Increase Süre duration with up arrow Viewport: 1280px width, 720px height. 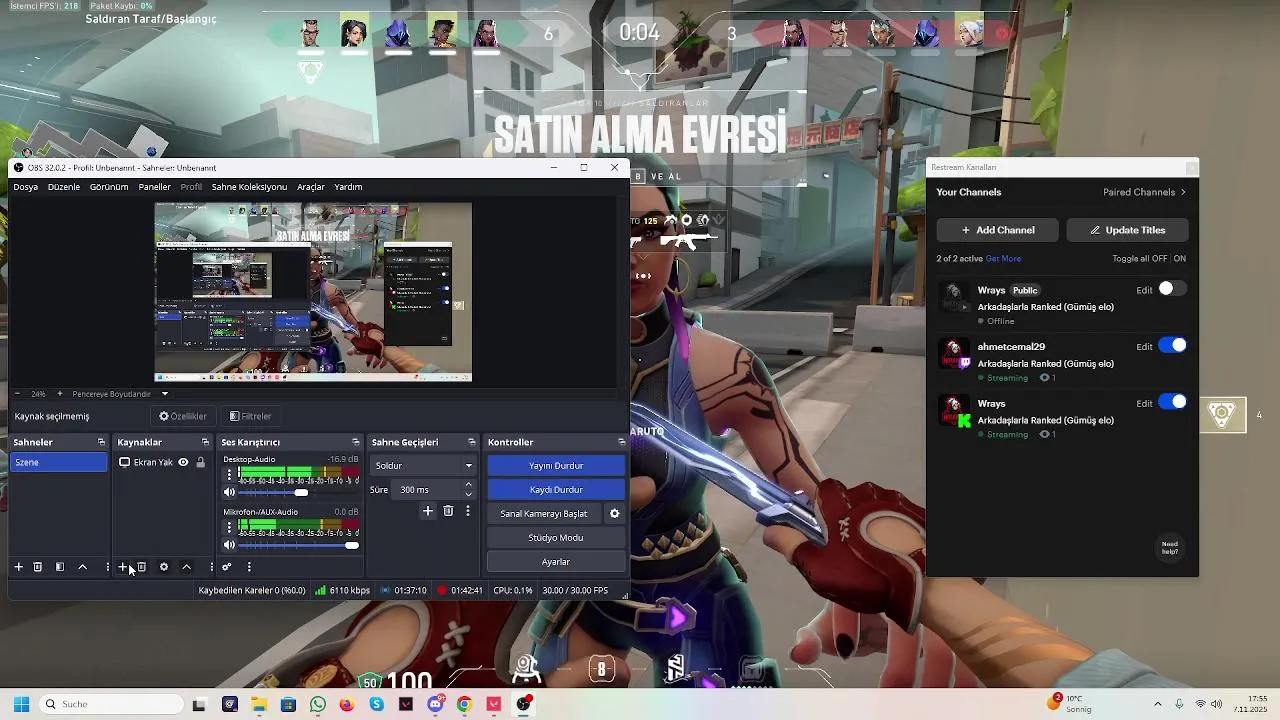coord(468,485)
